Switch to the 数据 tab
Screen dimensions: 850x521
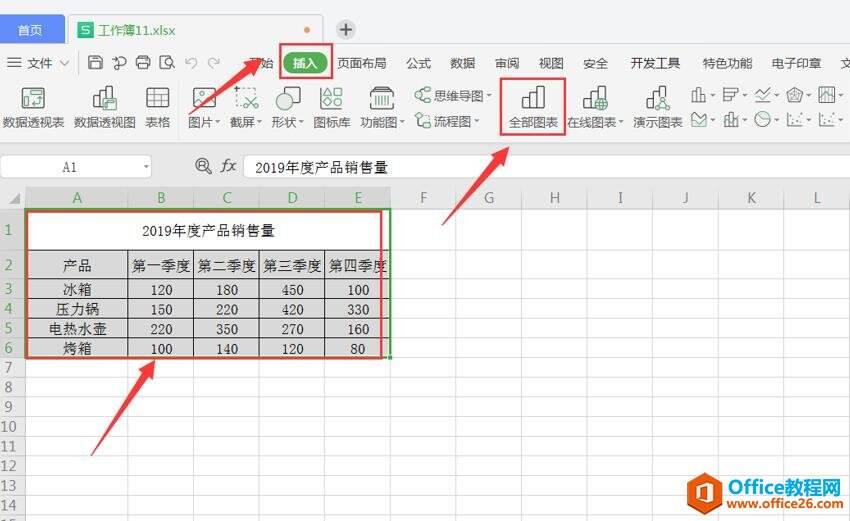click(462, 63)
